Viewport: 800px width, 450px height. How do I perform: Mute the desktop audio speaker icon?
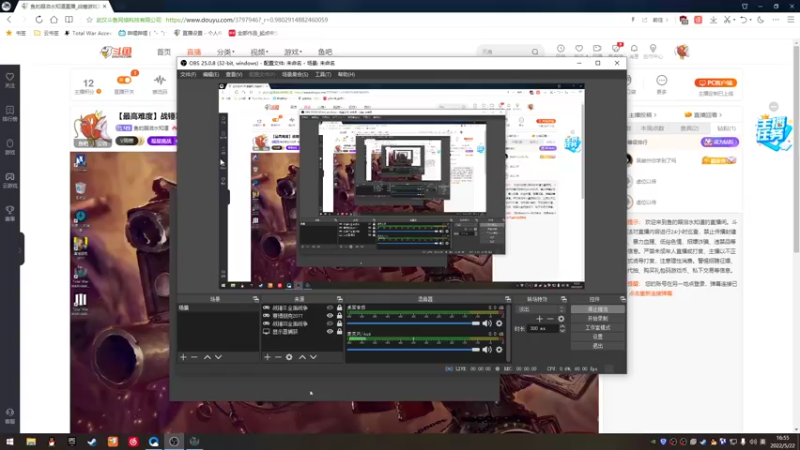click(487, 323)
